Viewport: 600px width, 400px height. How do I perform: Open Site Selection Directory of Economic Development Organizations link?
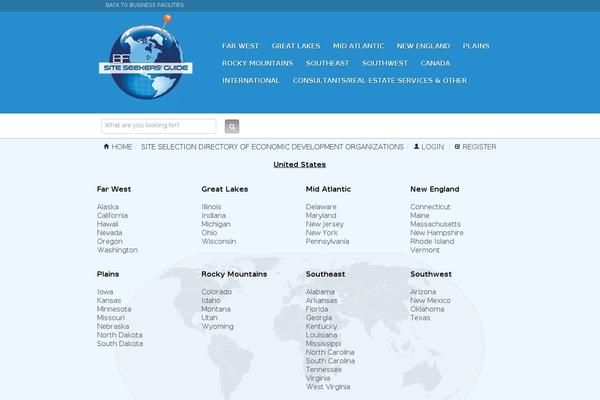click(x=272, y=147)
